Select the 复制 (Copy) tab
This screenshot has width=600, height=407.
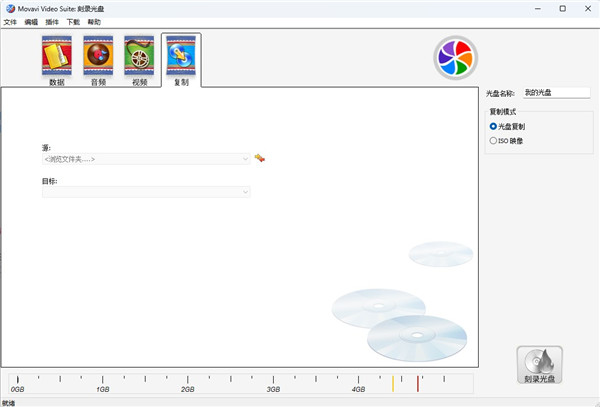point(181,60)
